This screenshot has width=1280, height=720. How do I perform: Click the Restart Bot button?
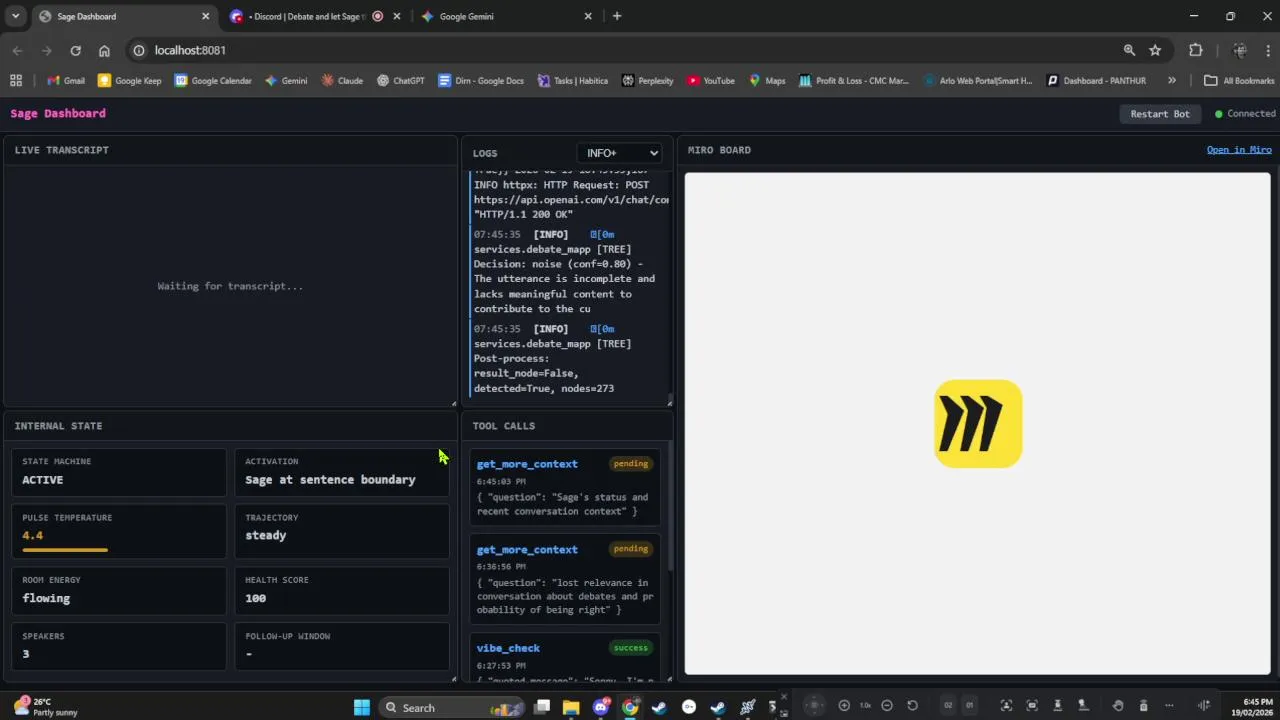click(x=1160, y=114)
